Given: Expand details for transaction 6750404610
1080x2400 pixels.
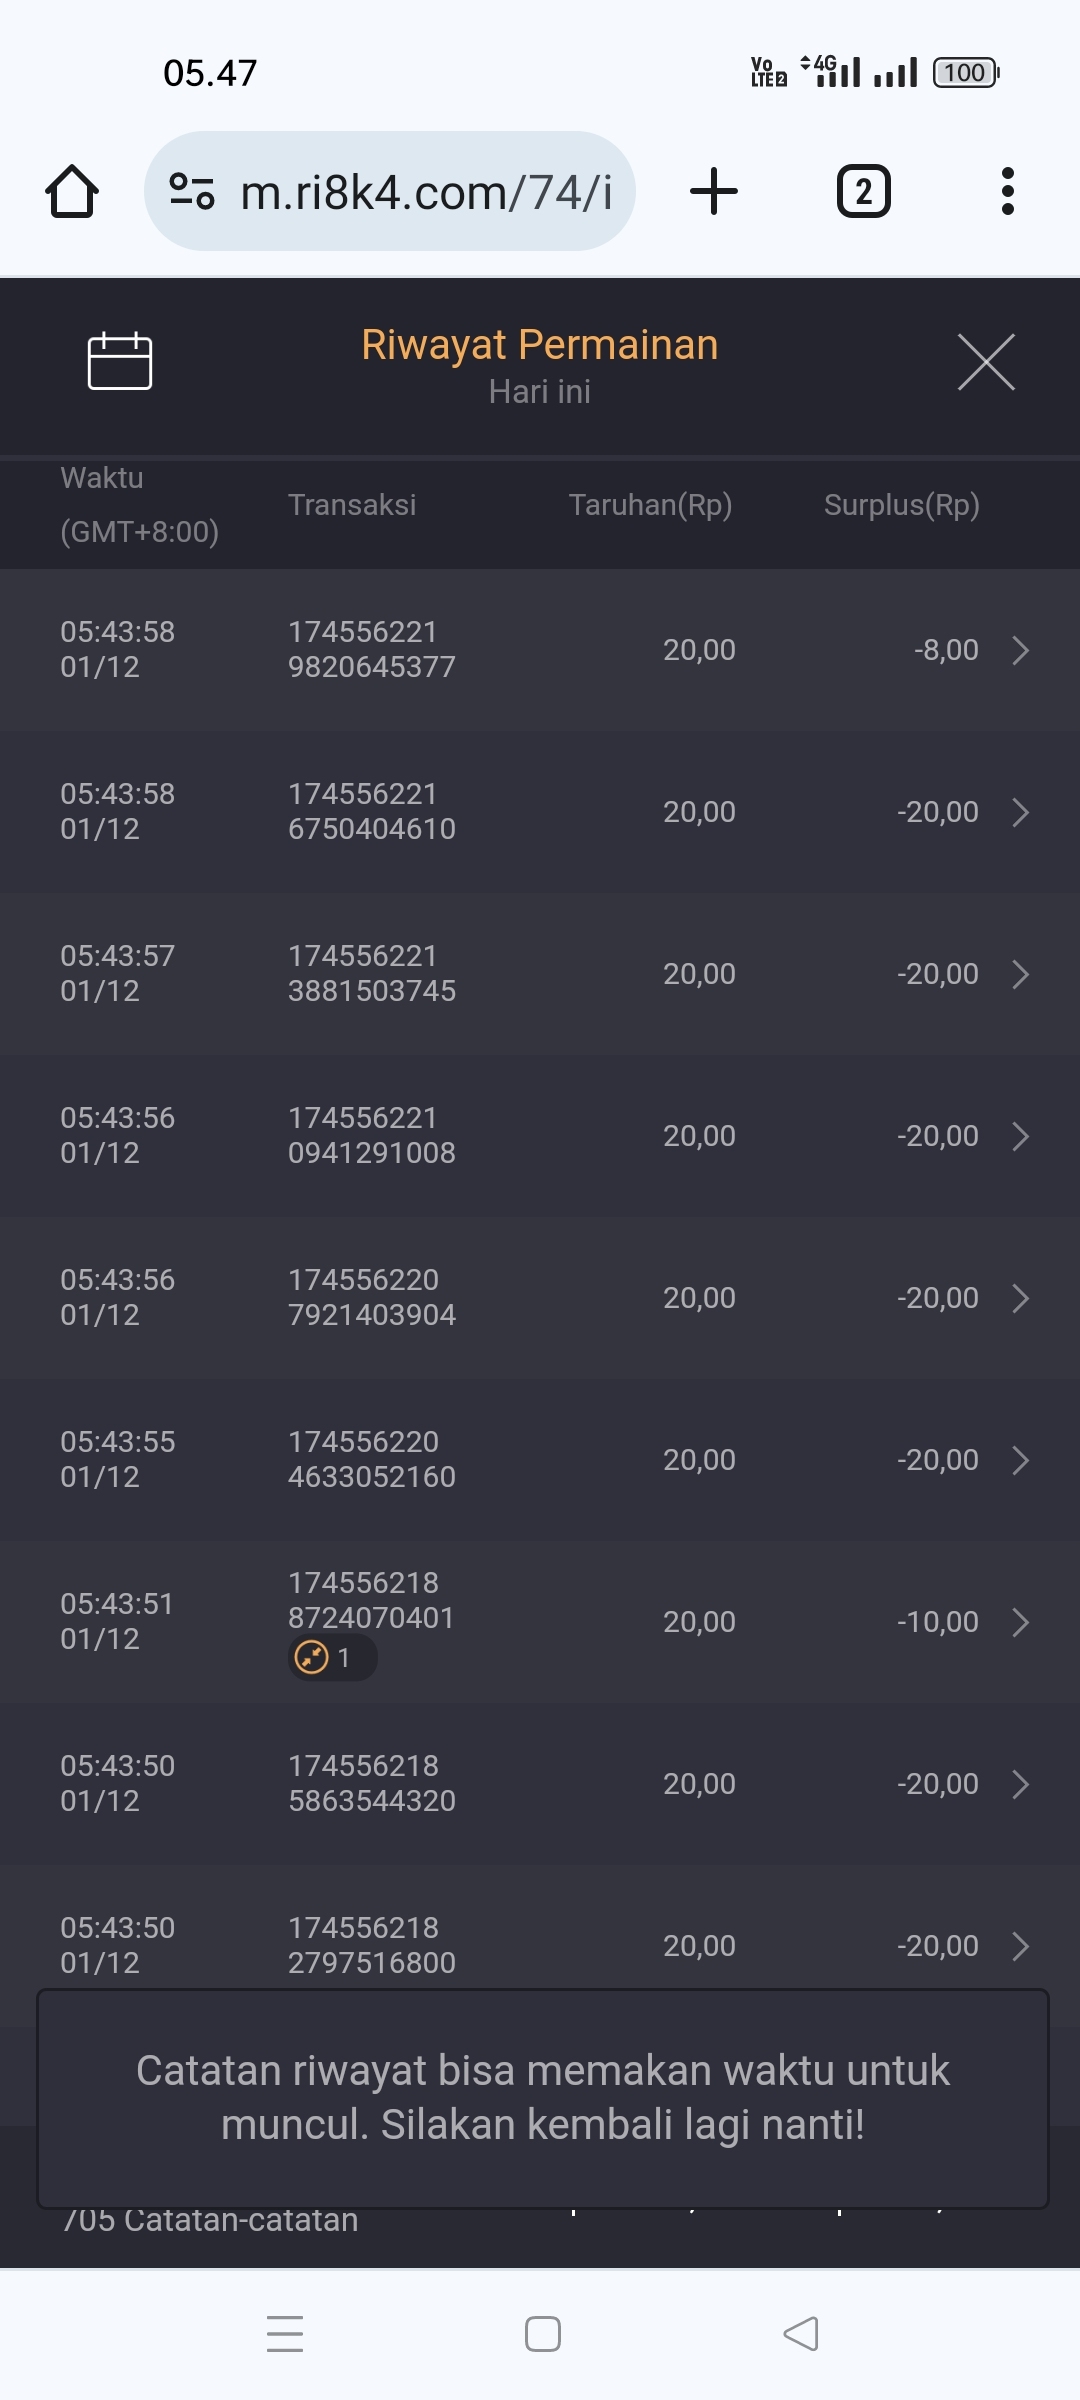Looking at the screenshot, I should (x=1020, y=812).
